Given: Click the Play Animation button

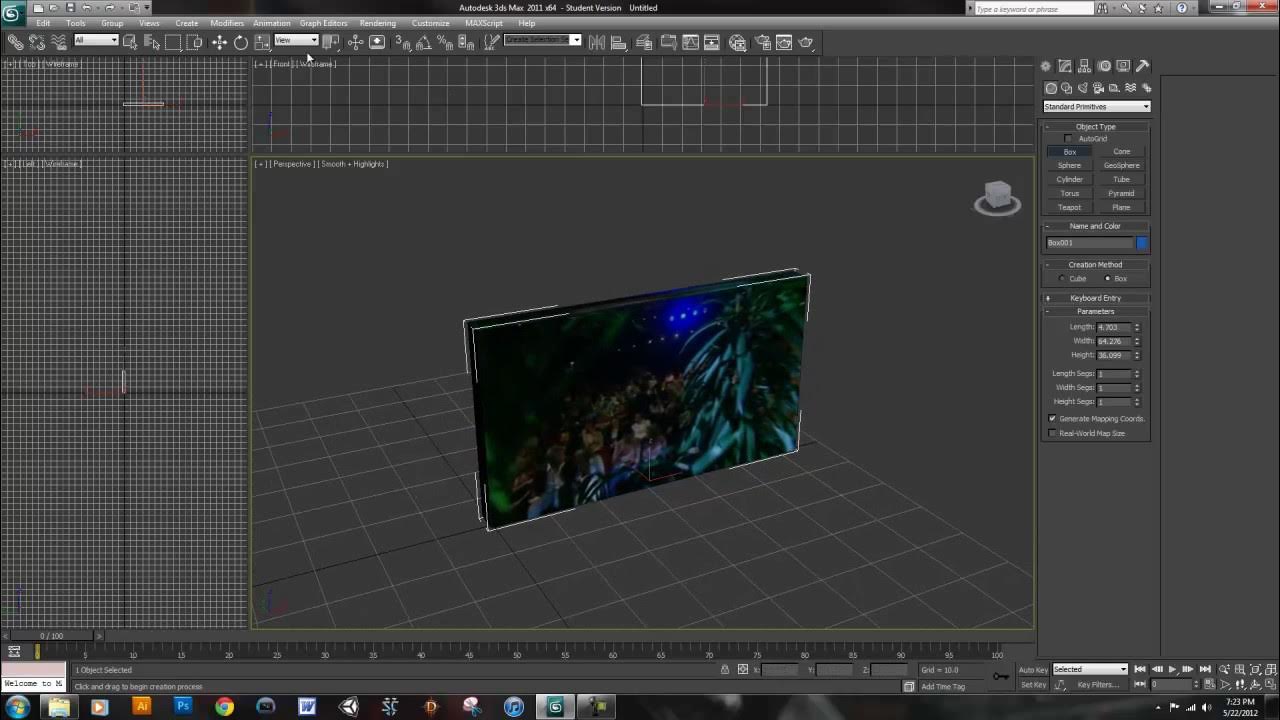Looking at the screenshot, I should (1172, 669).
